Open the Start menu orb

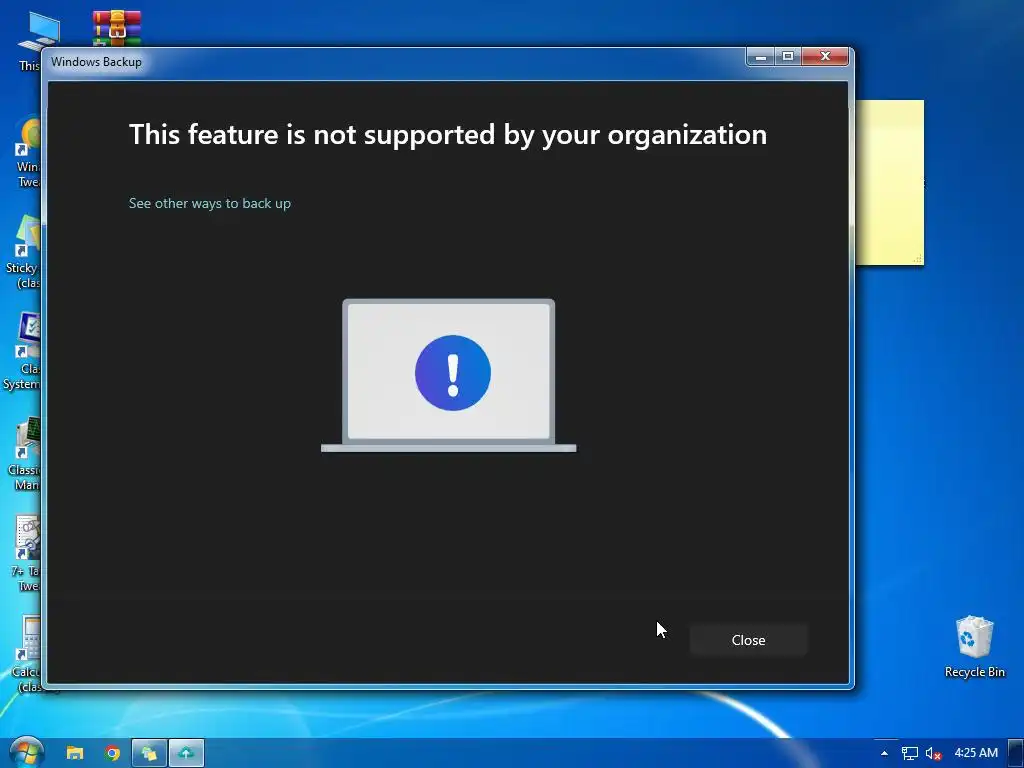pyautogui.click(x=26, y=752)
